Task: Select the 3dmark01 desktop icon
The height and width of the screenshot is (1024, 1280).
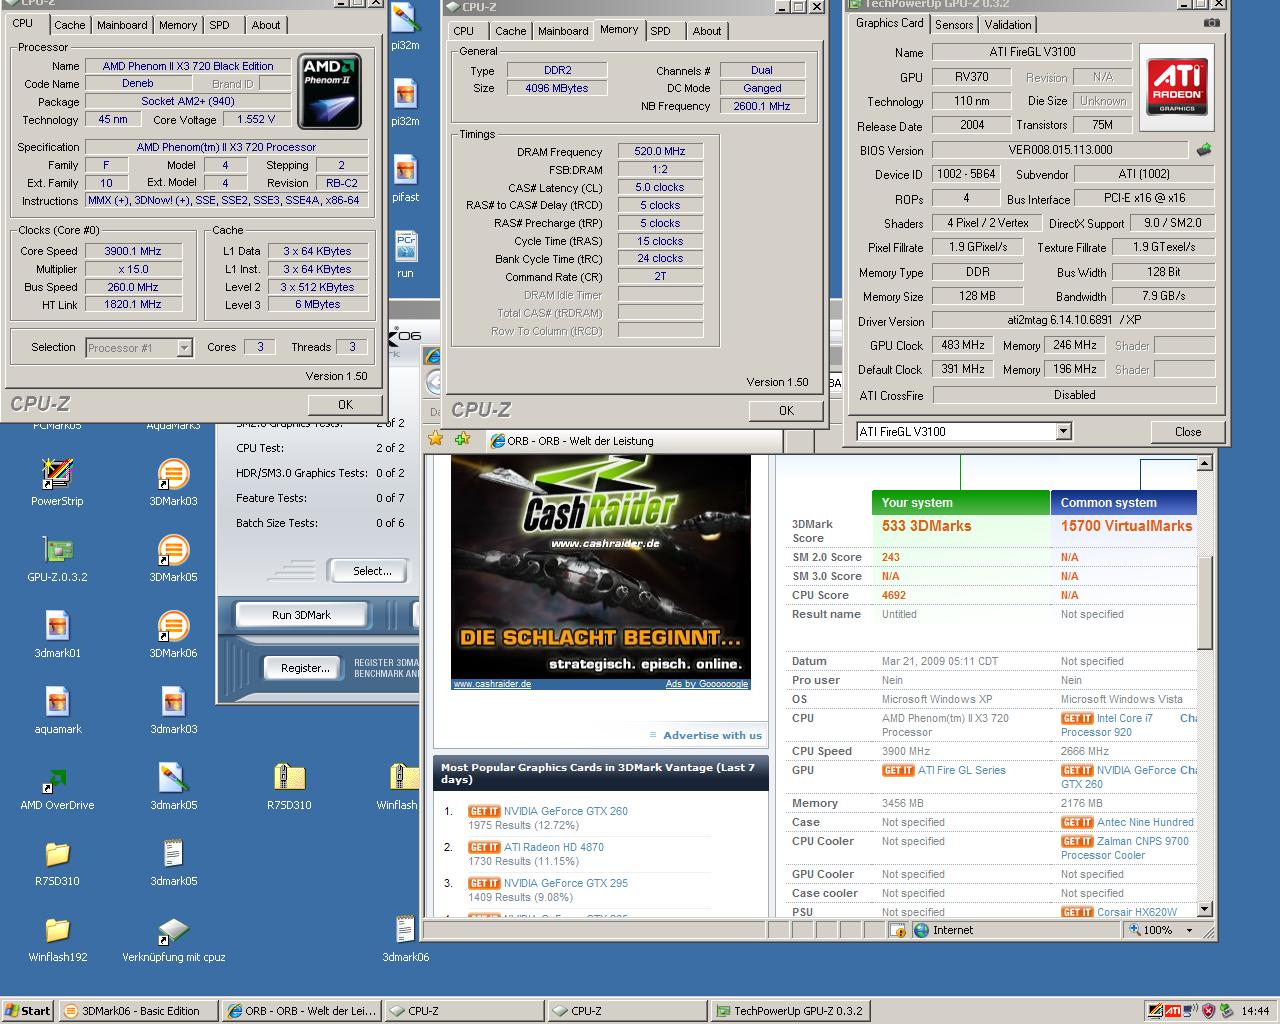Action: (57, 625)
